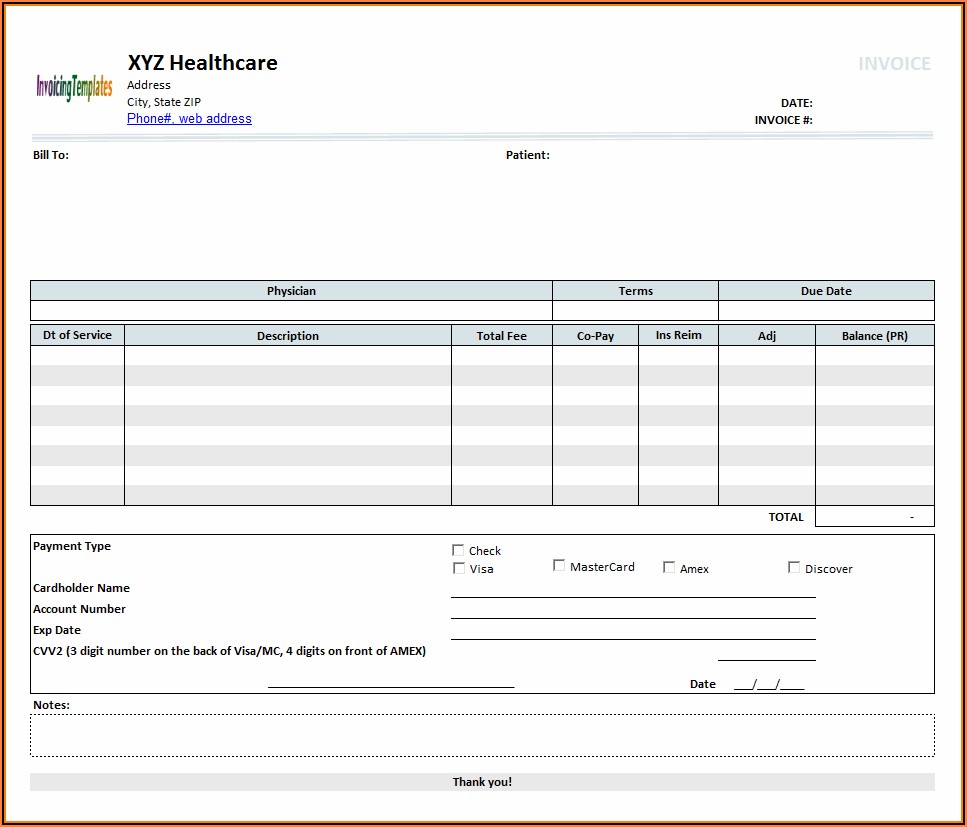Click the InvoicingTemplates logo
The width and height of the screenshot is (967, 827).
click(74, 88)
